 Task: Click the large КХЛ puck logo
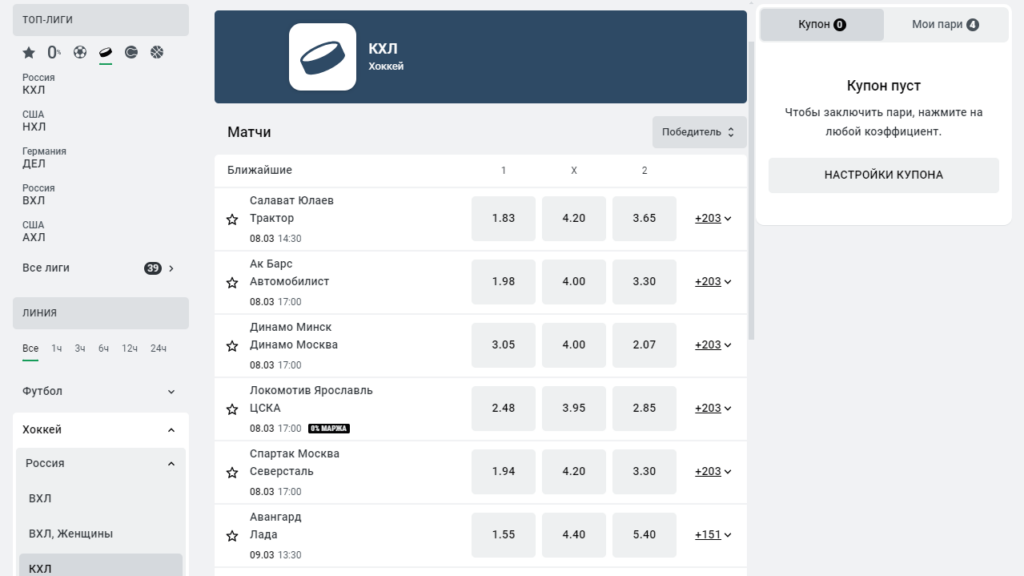pyautogui.click(x=323, y=57)
